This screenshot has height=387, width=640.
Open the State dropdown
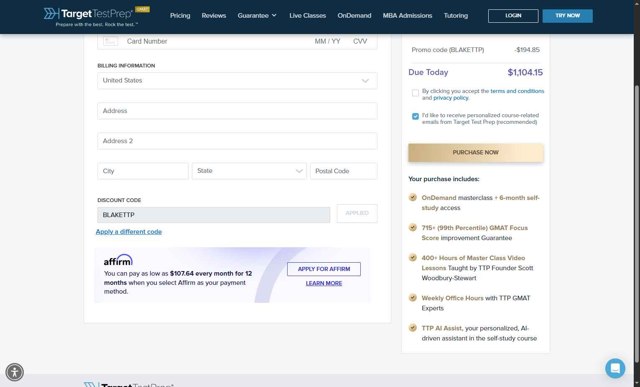pos(249,171)
